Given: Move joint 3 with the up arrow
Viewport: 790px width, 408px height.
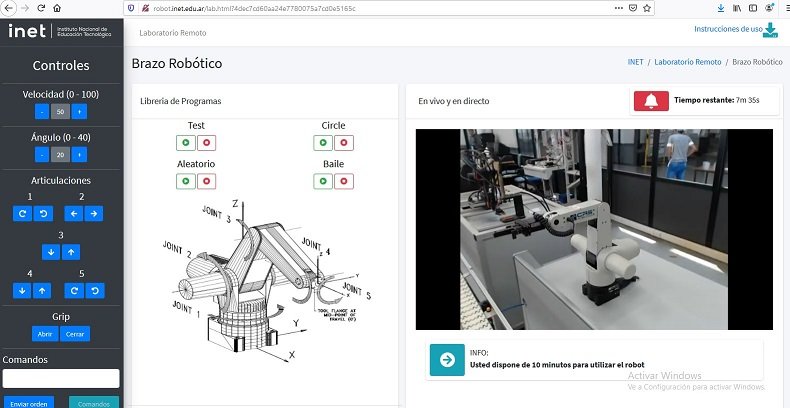Looking at the screenshot, I should (x=70, y=252).
